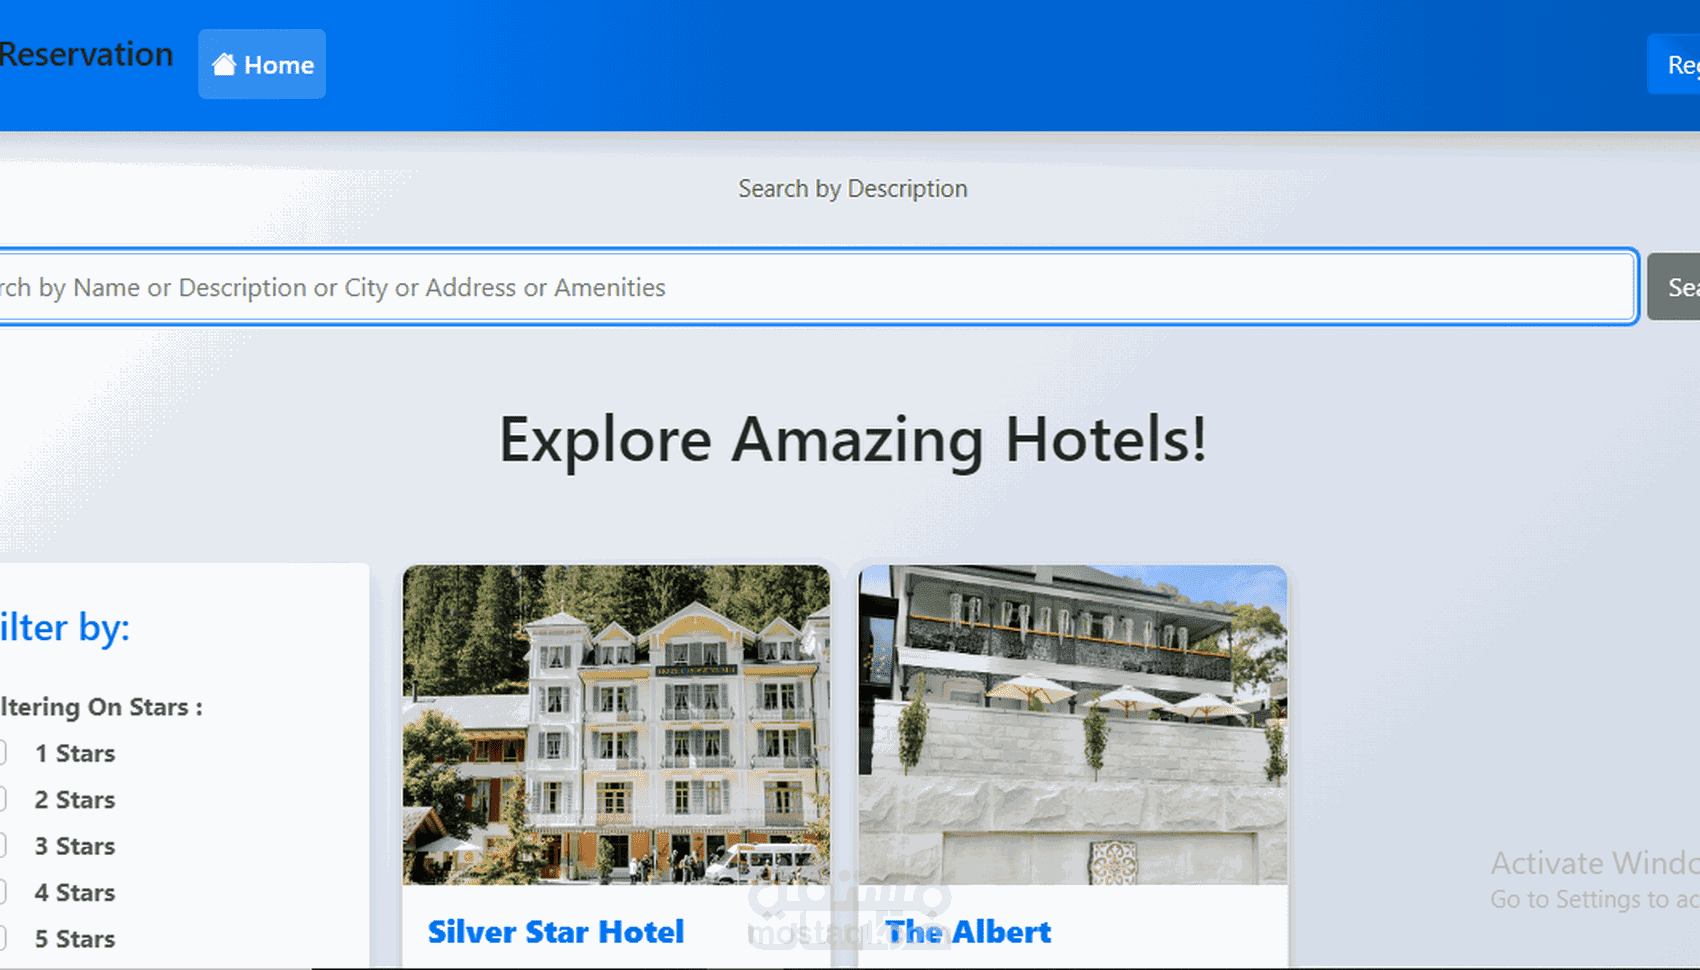Open the Home navigation button

[262, 64]
